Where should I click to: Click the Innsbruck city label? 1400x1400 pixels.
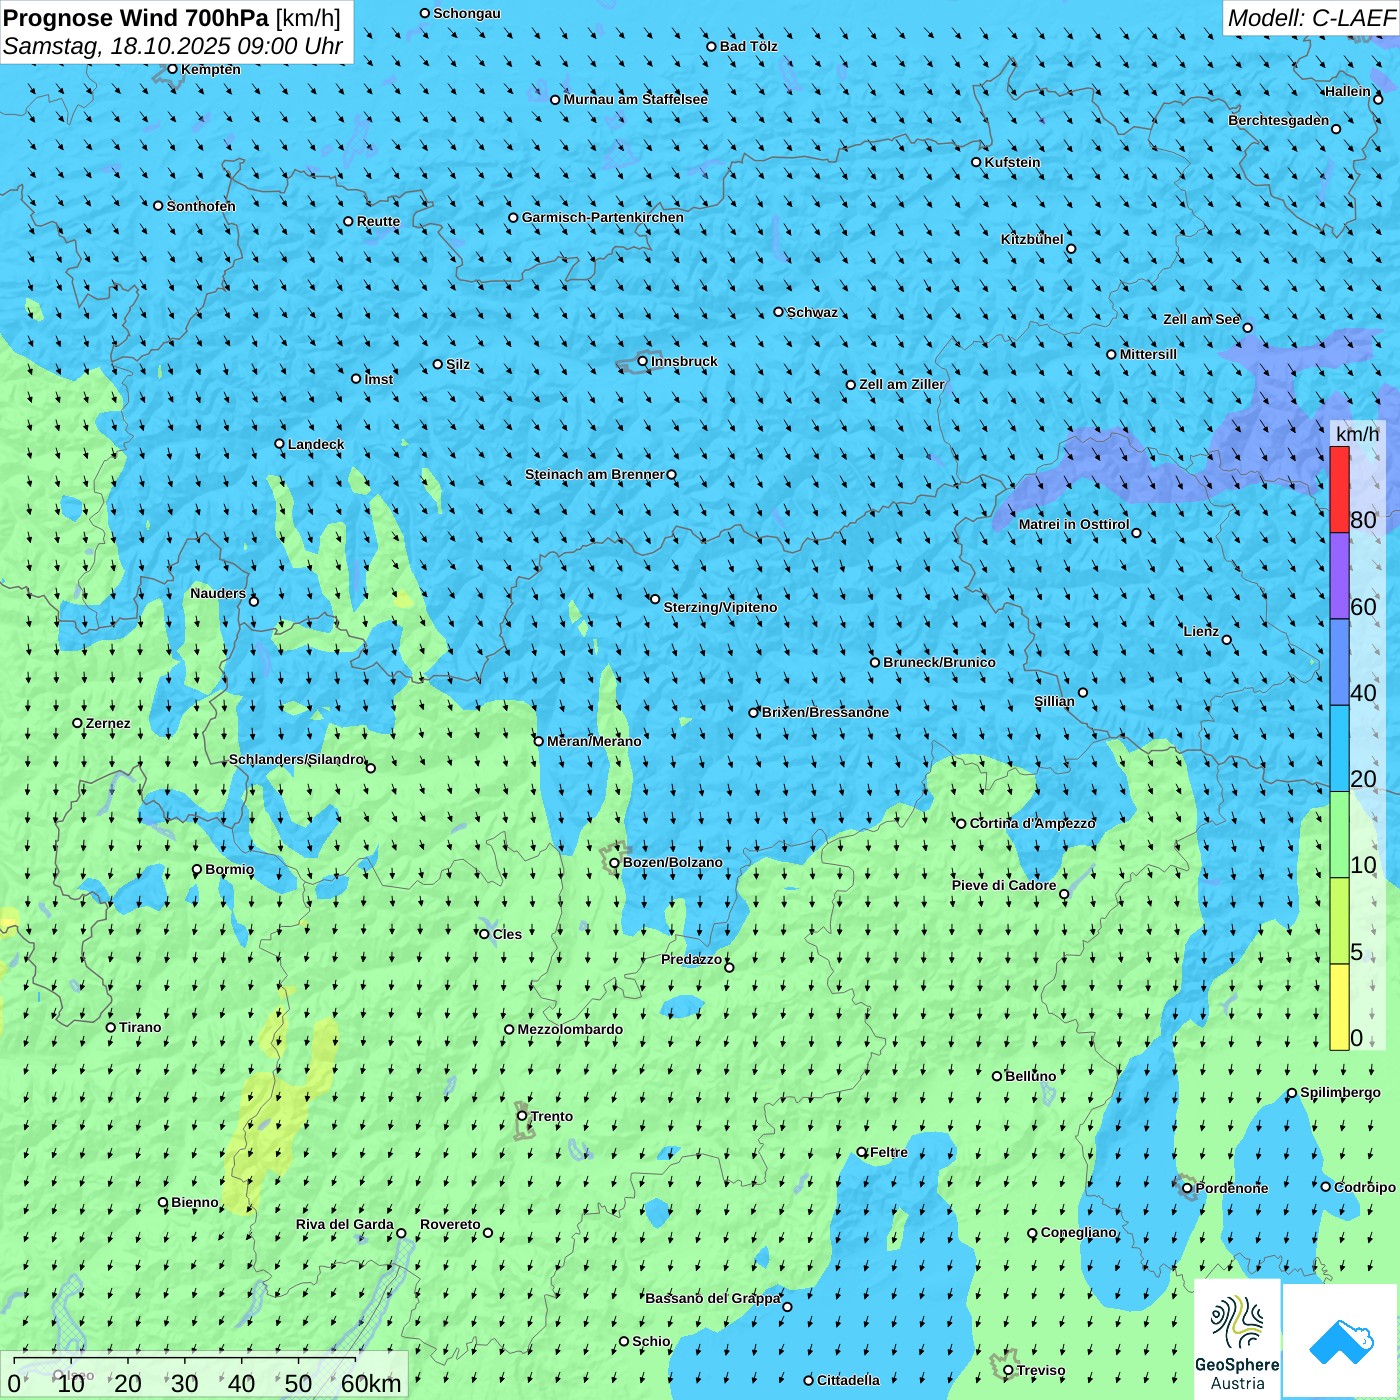pos(684,361)
